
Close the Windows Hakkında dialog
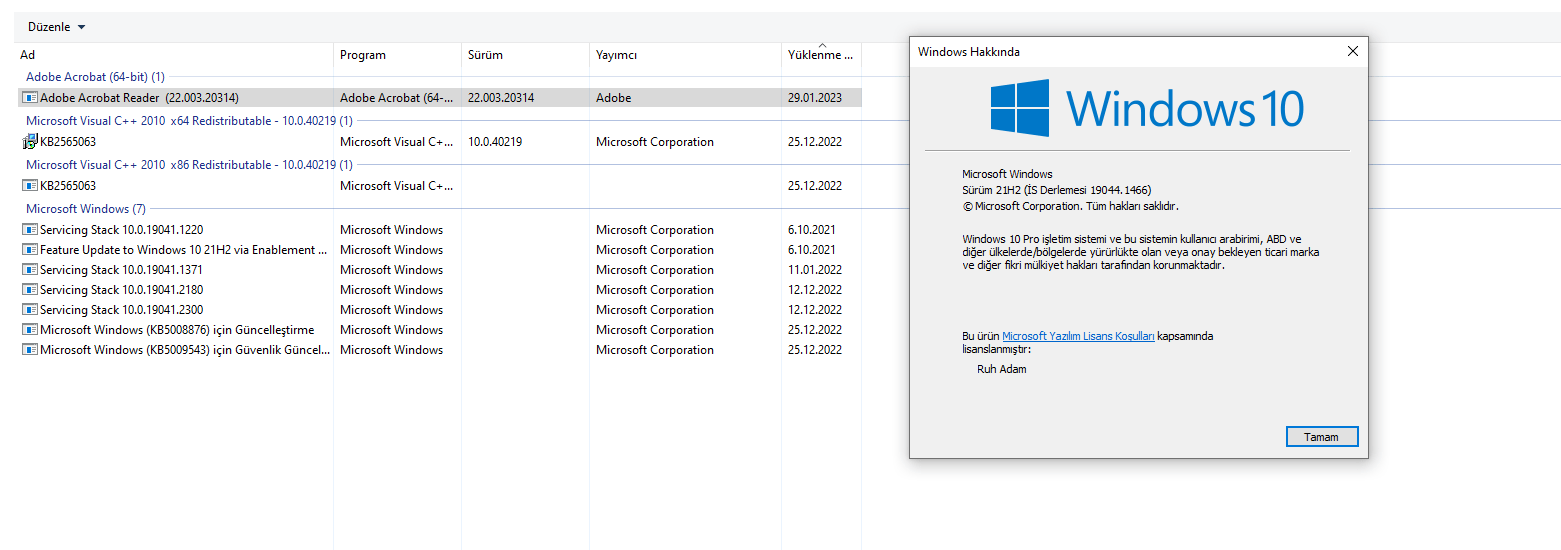(x=1352, y=51)
